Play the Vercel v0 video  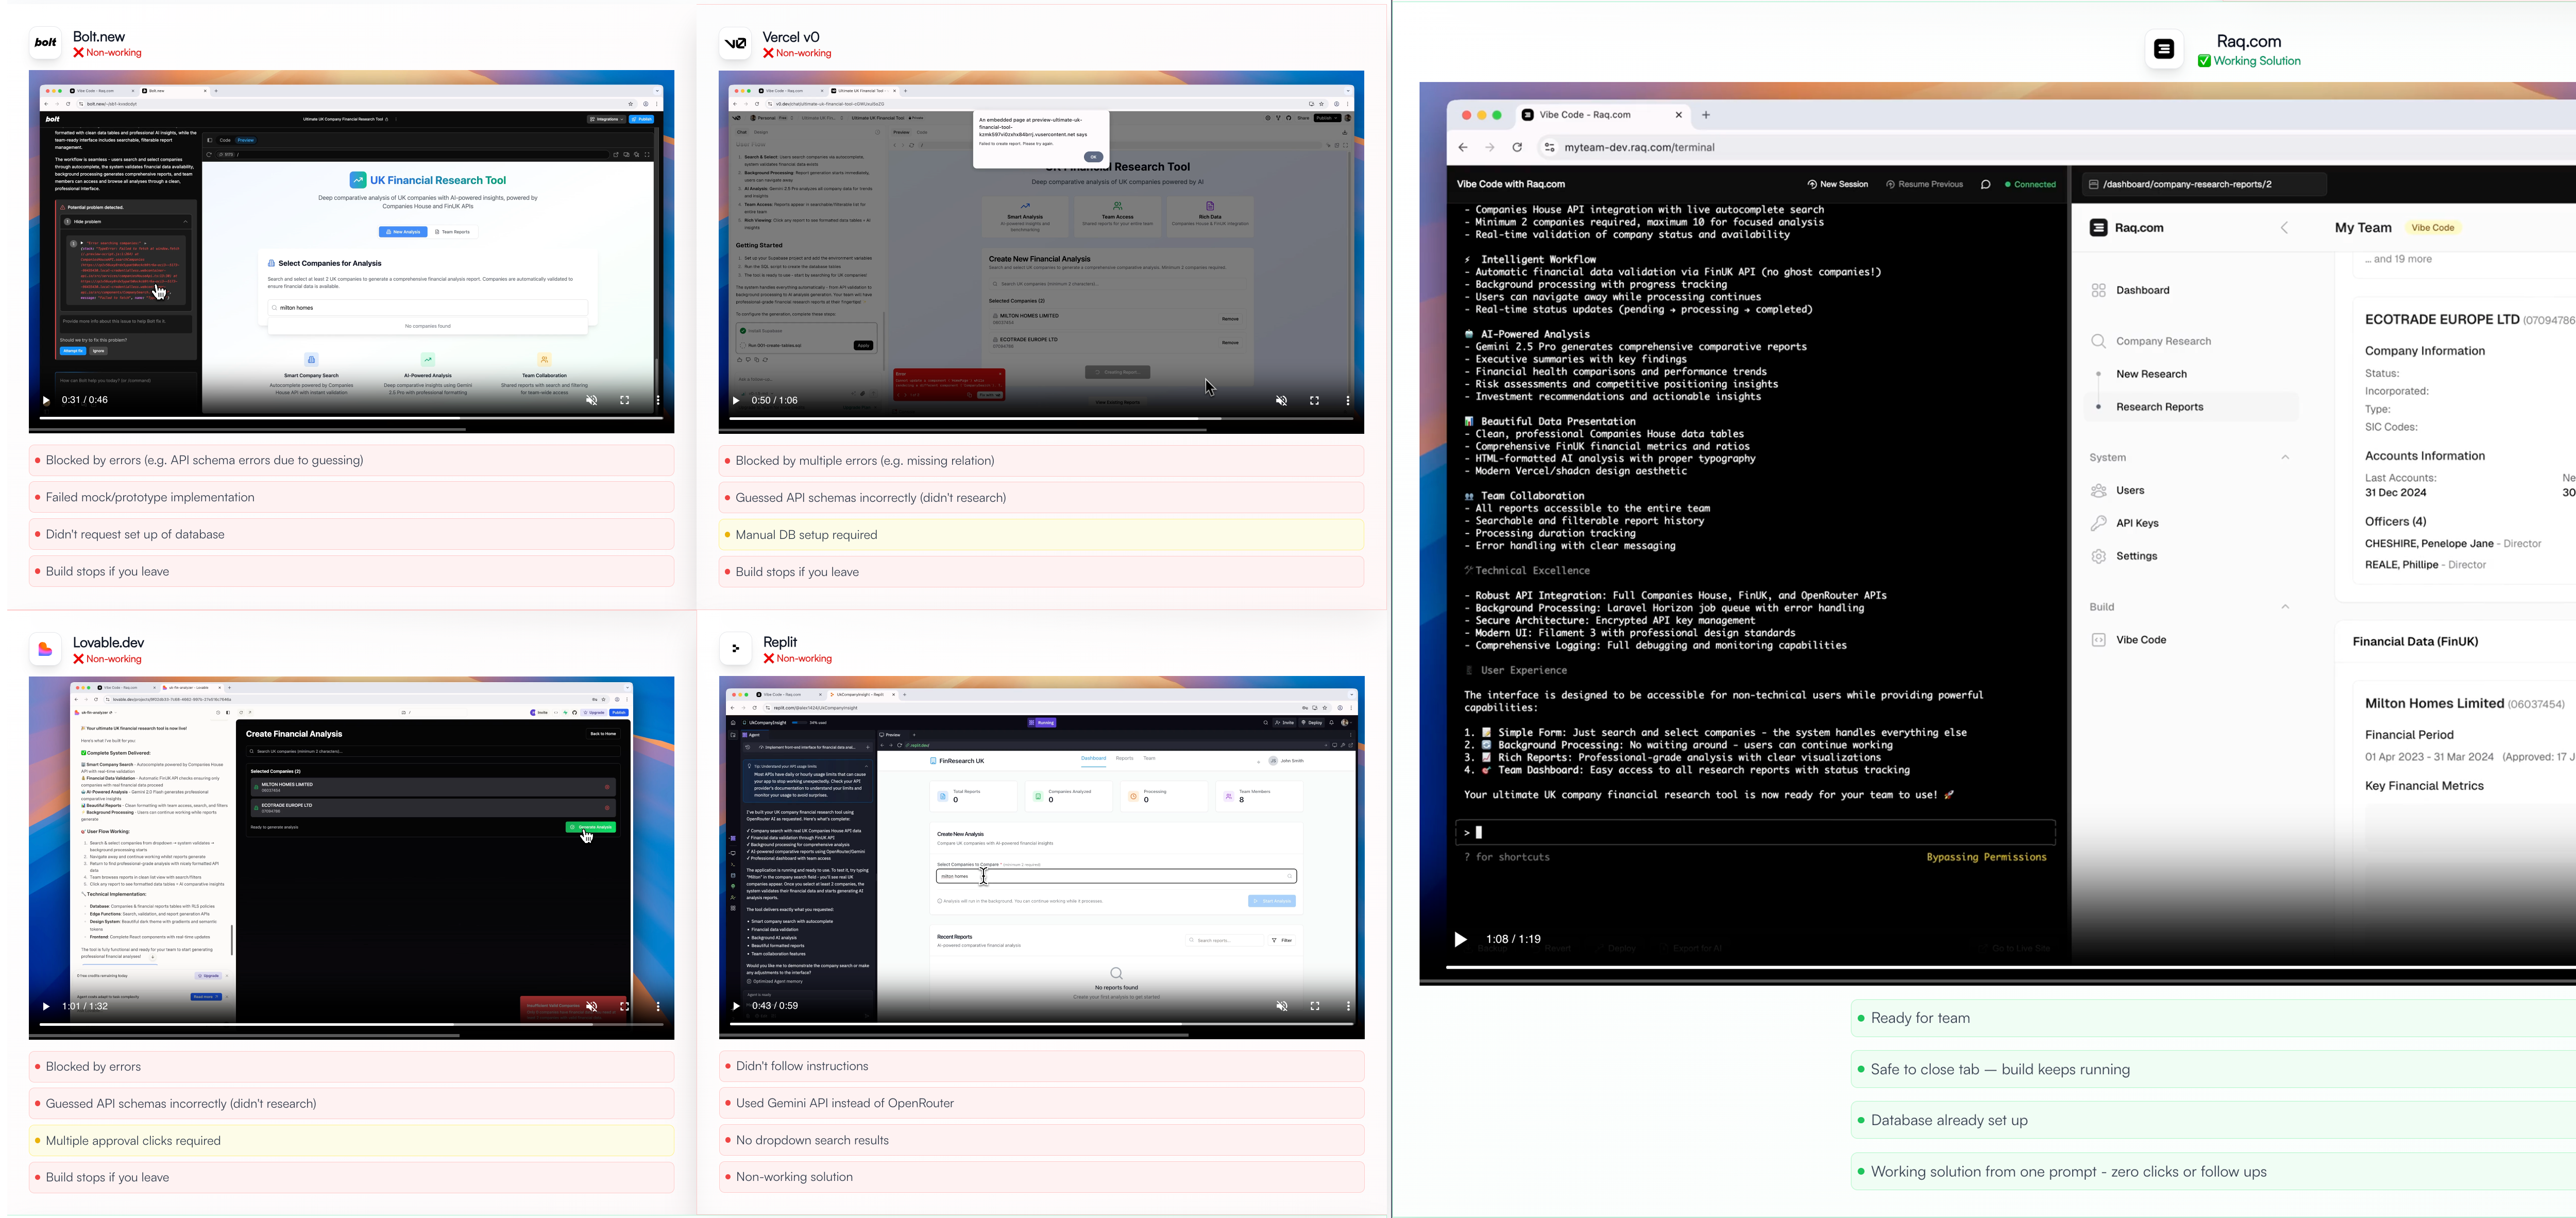[736, 401]
